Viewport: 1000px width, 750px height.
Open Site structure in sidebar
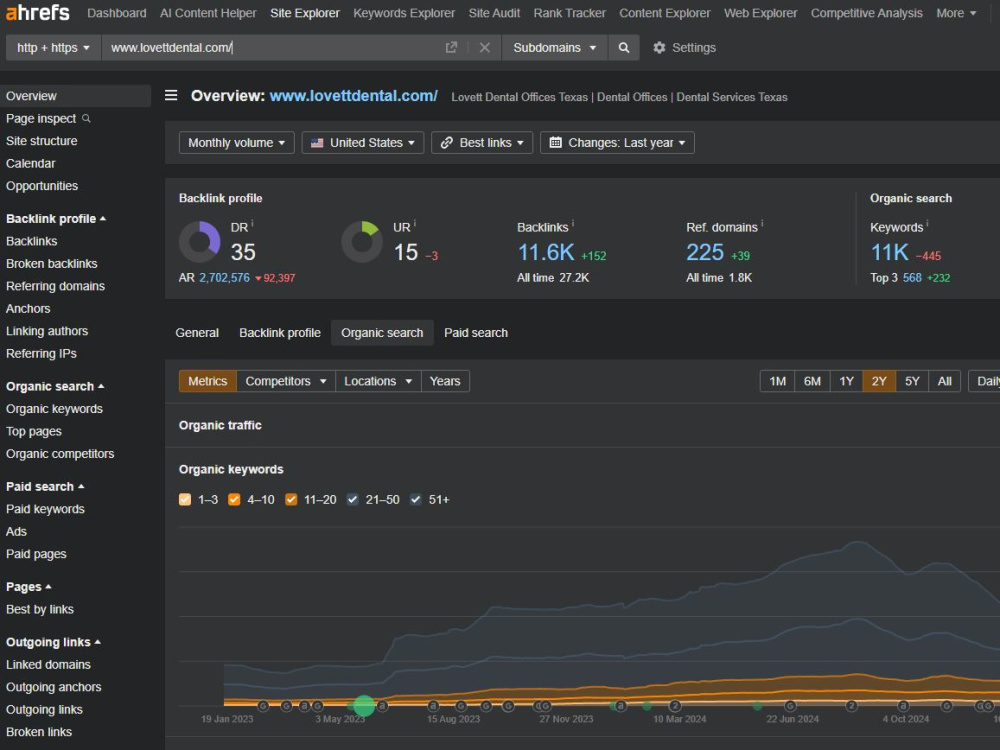(41, 140)
